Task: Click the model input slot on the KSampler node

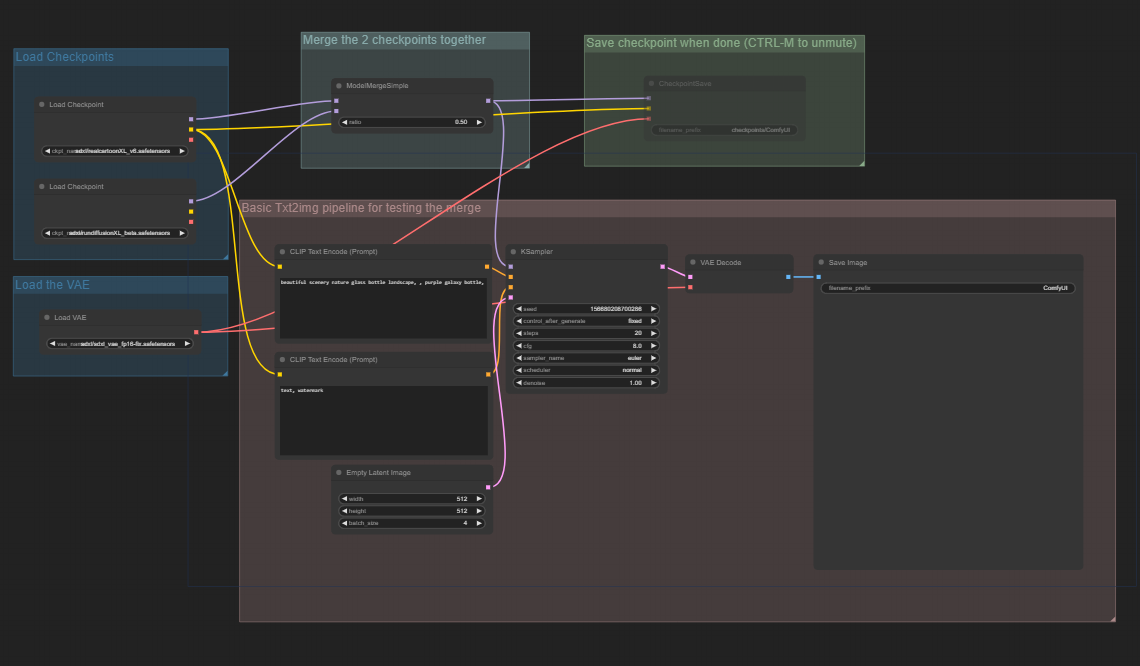Action: 510,266
